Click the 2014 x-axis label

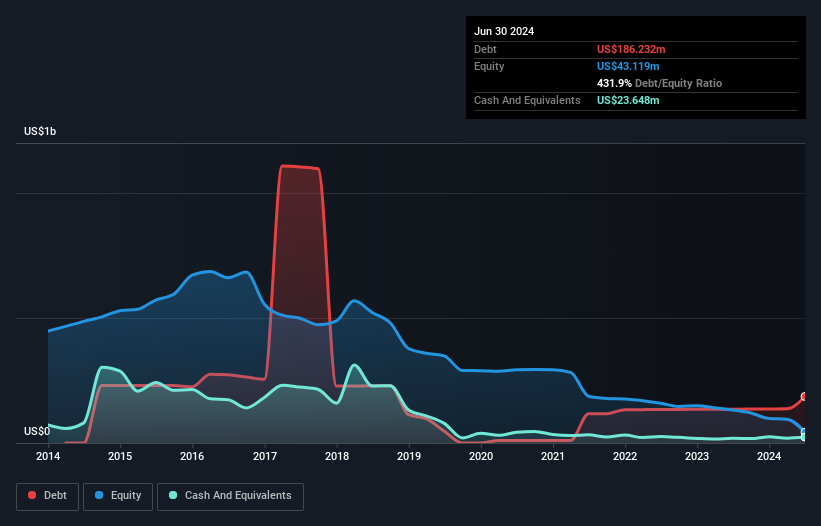pyautogui.click(x=48, y=456)
